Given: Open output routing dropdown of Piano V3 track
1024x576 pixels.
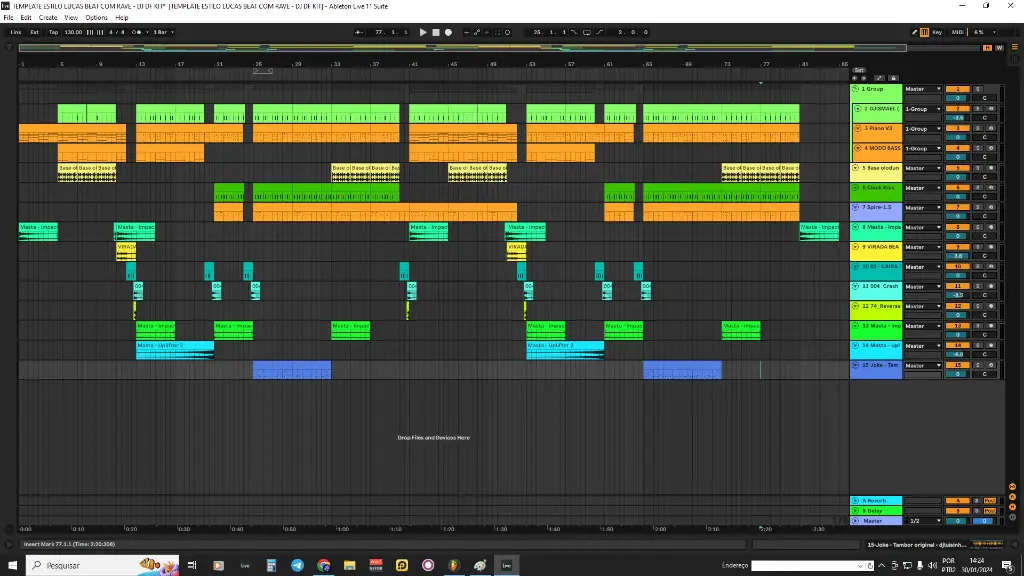Looking at the screenshot, I should click(x=923, y=129).
